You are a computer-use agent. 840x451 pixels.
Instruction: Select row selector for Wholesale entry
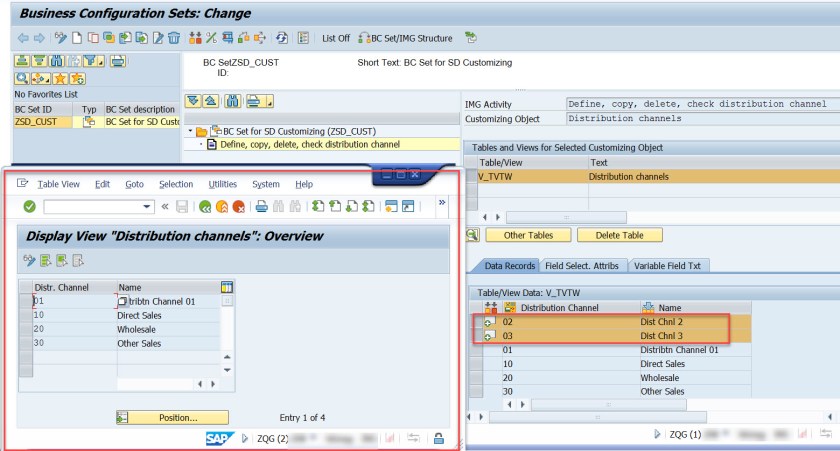[25, 329]
